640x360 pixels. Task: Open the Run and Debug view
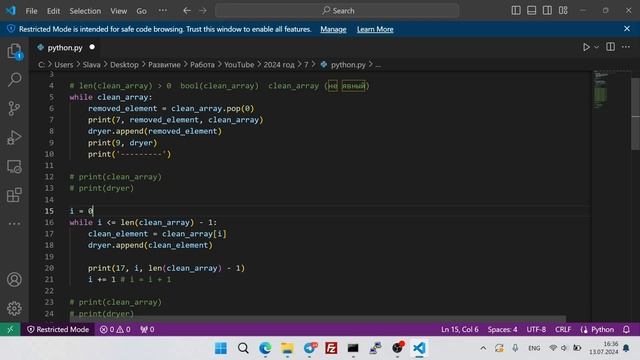pyautogui.click(x=14, y=138)
